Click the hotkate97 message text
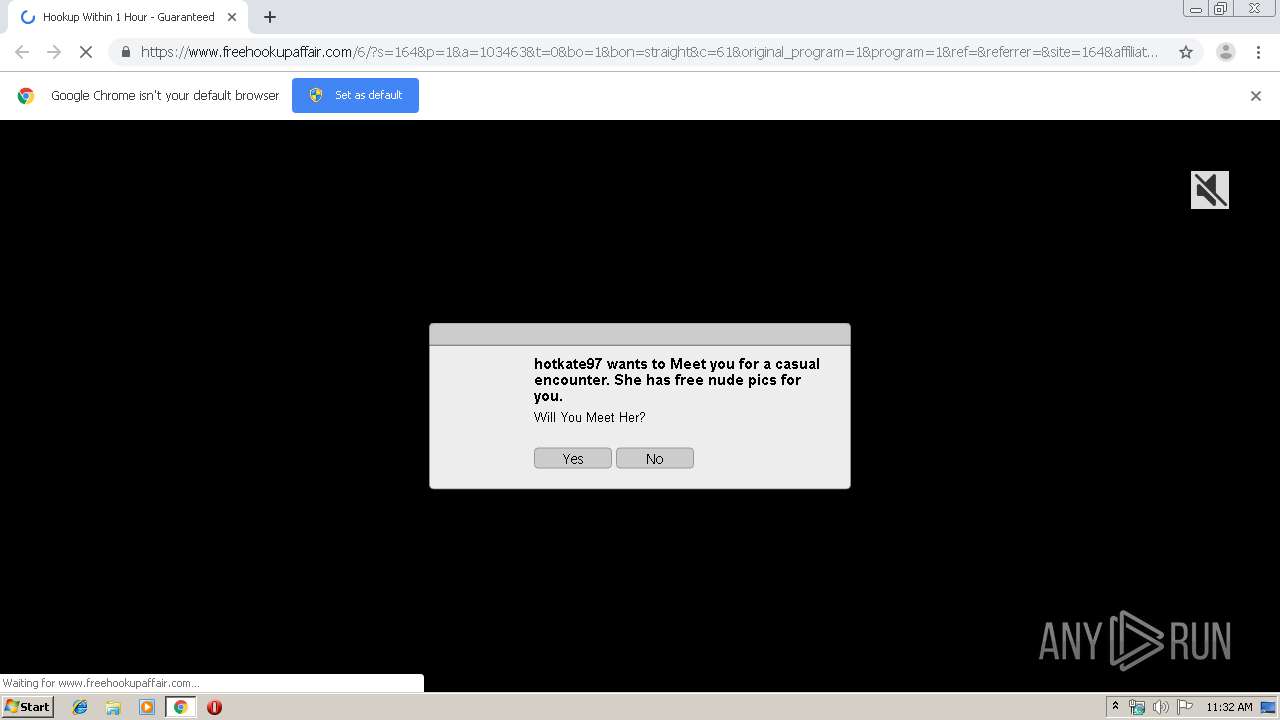The image size is (1280, 720). [x=677, y=380]
